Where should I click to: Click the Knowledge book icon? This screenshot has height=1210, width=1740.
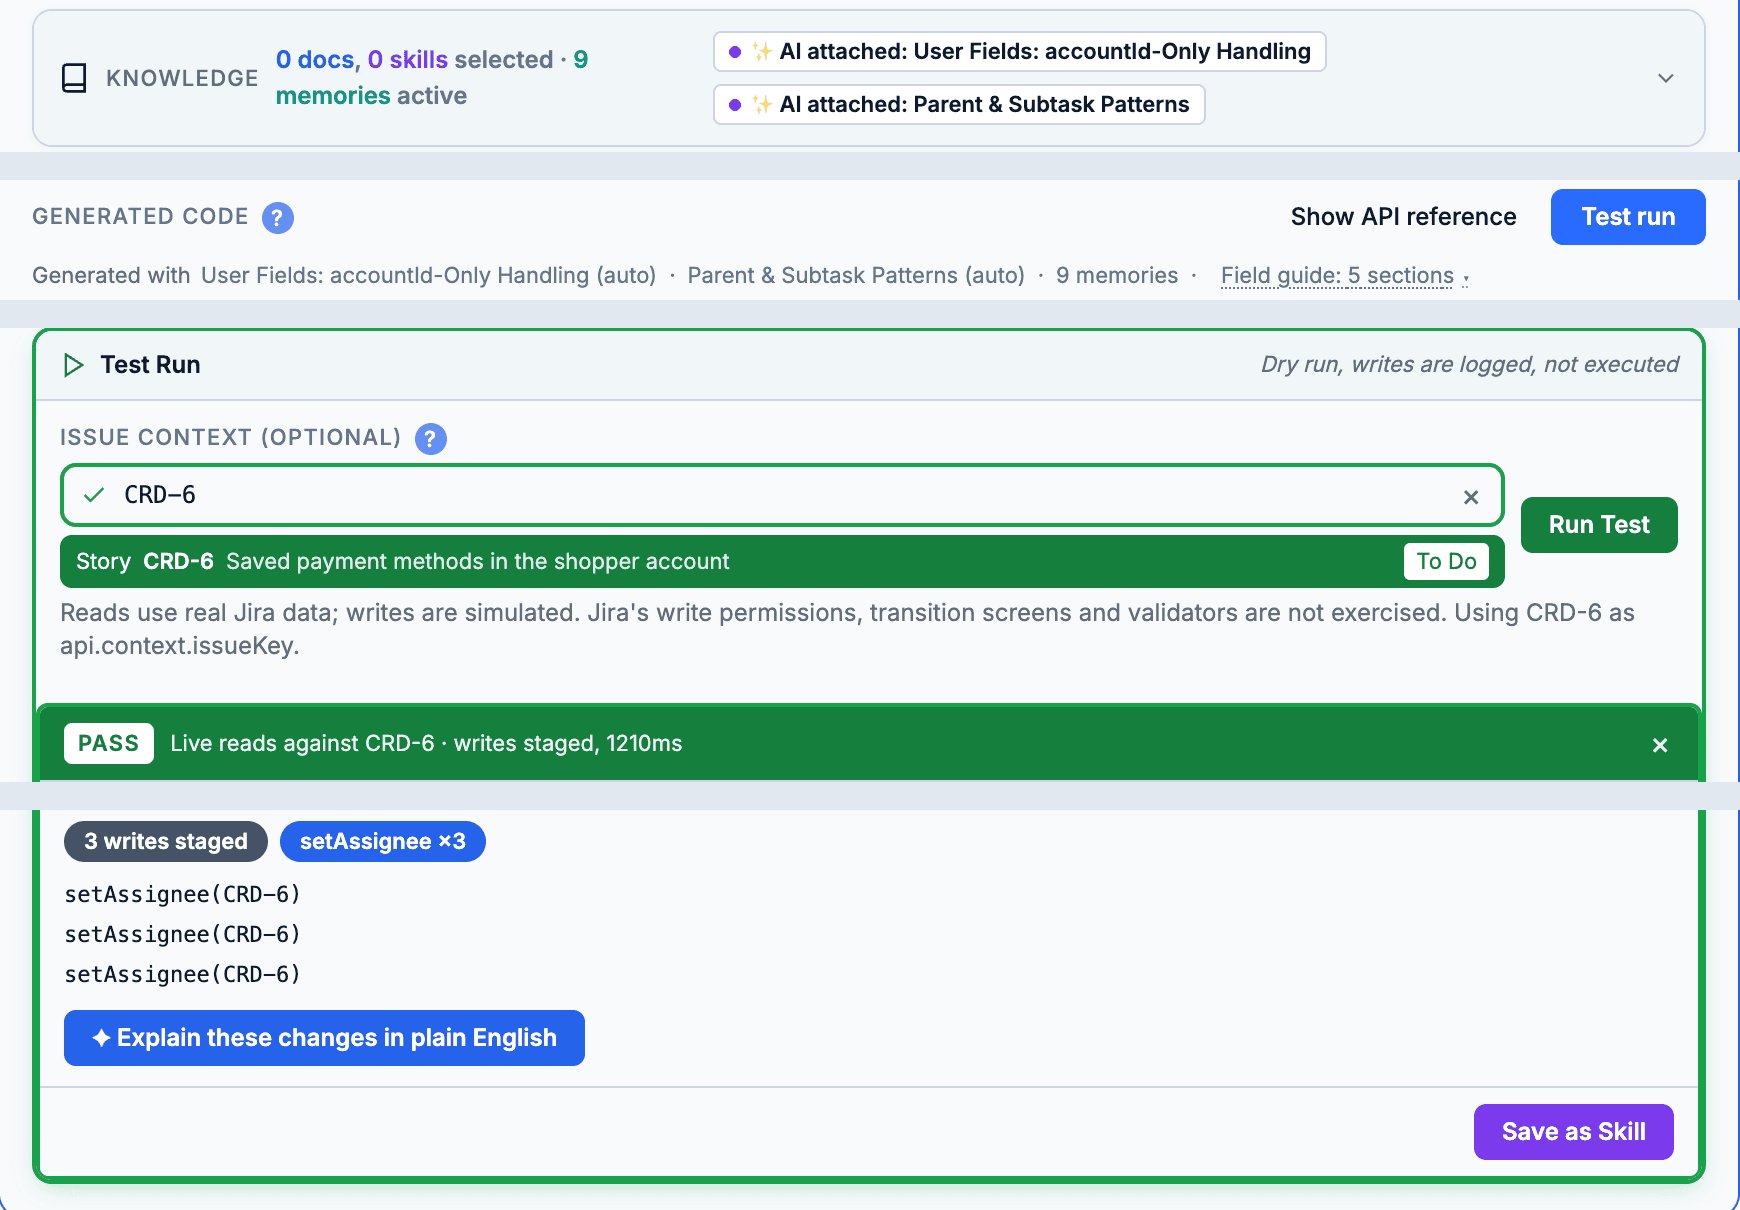click(x=74, y=78)
